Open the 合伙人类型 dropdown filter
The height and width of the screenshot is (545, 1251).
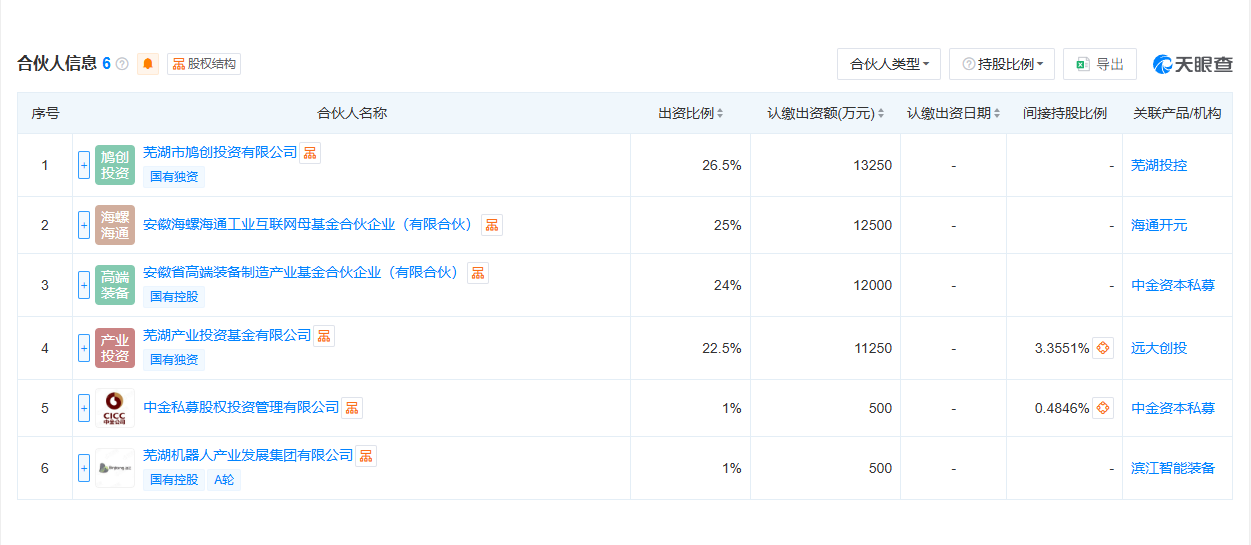(889, 64)
